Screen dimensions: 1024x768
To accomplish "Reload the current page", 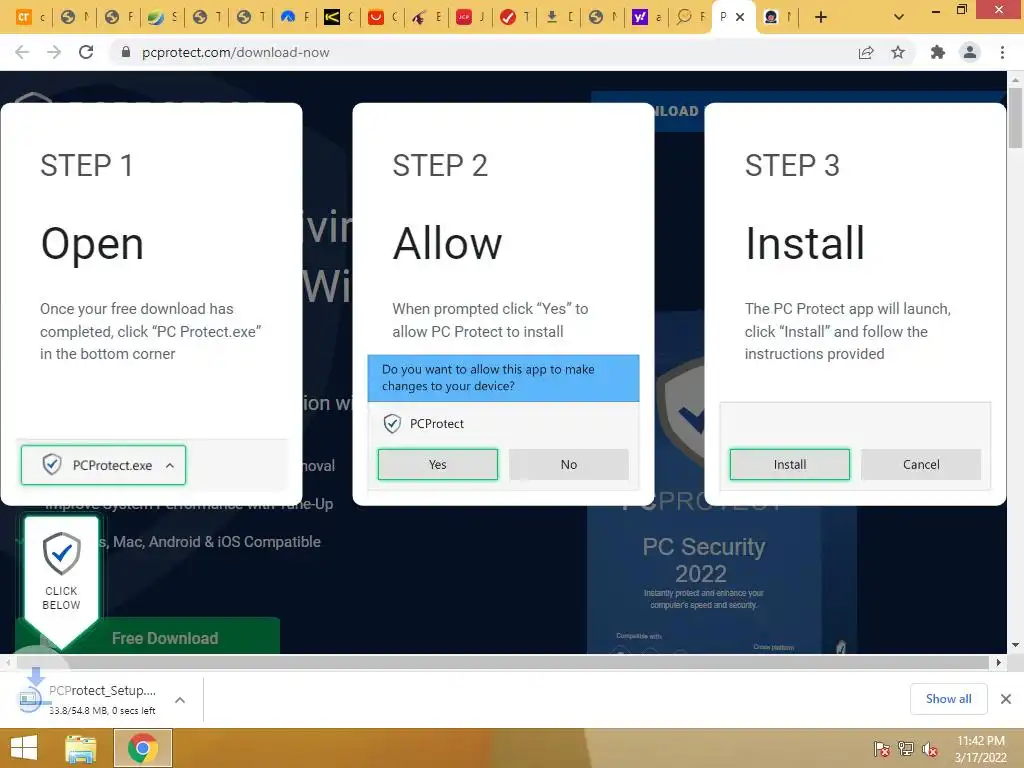I will [x=86, y=52].
